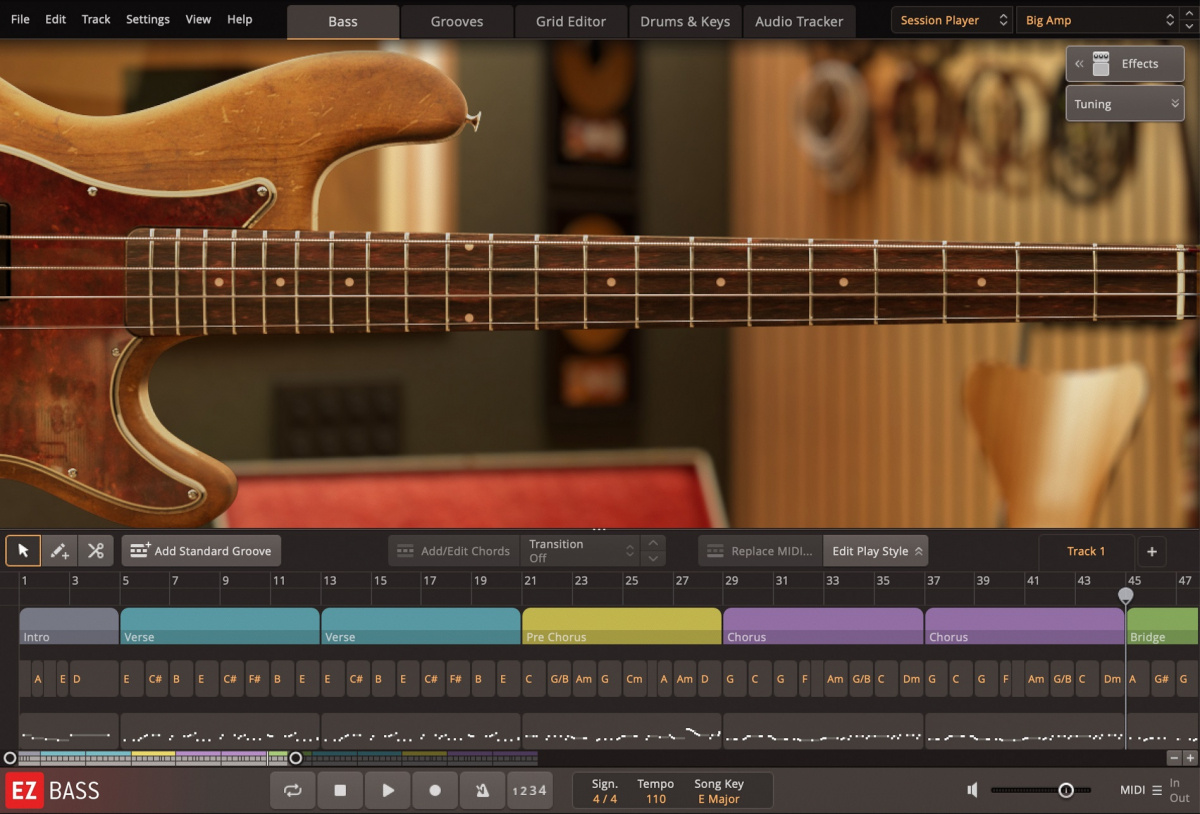
Task: Adjust the master volume slider
Action: [x=1066, y=789]
